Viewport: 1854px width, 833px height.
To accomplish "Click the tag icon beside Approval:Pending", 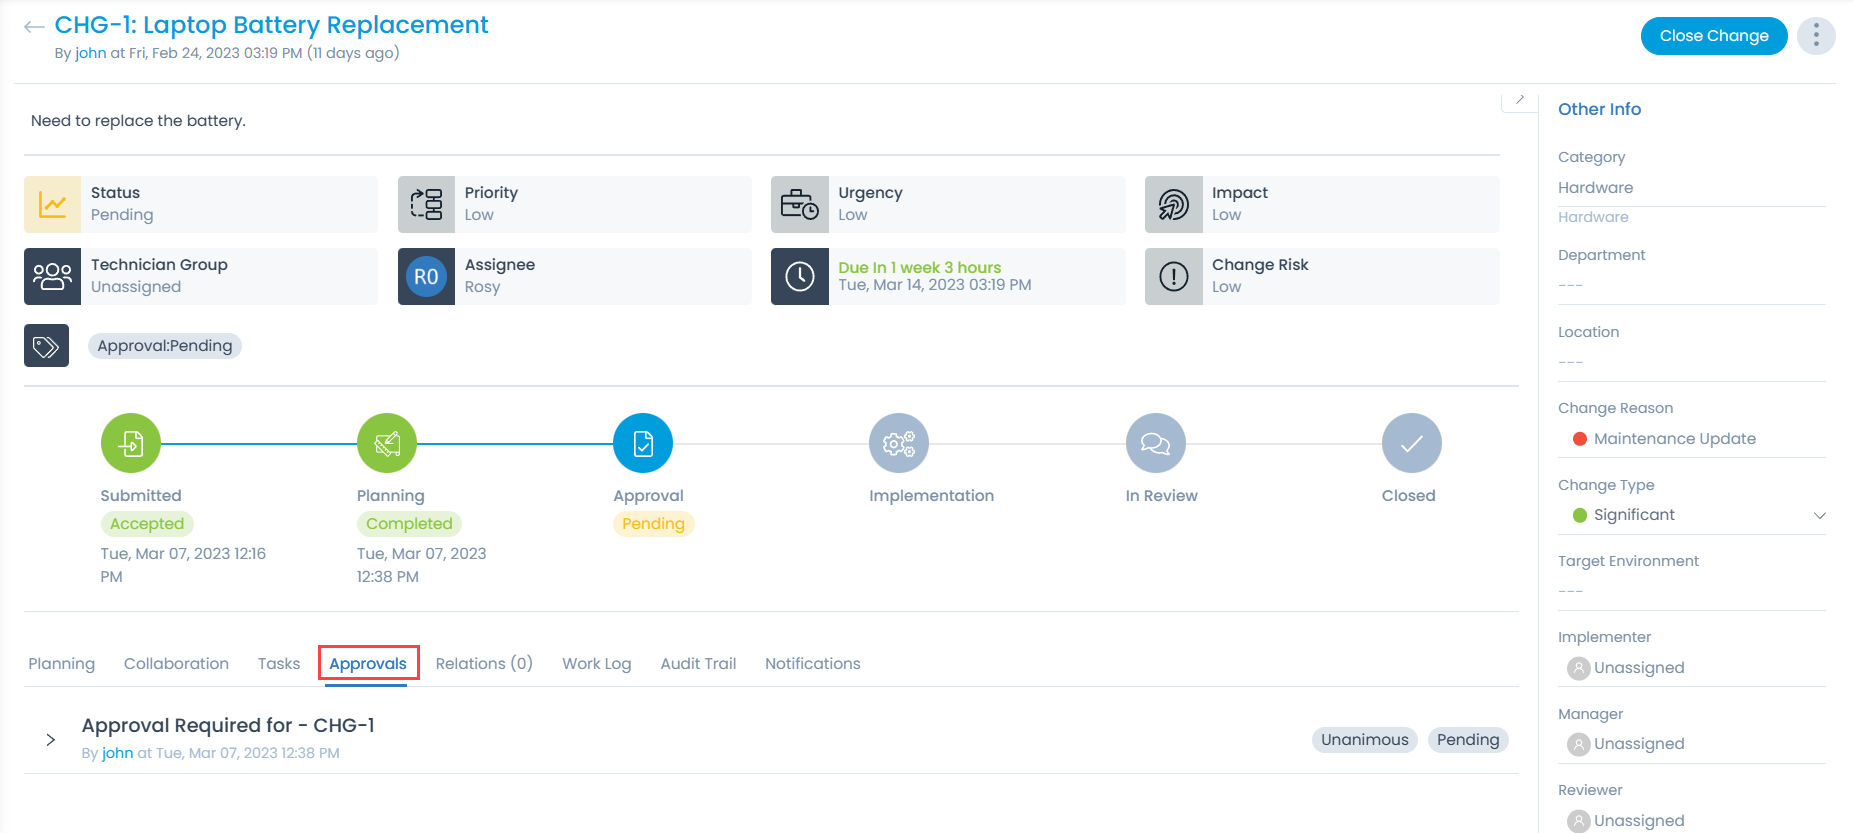I will pos(46,346).
